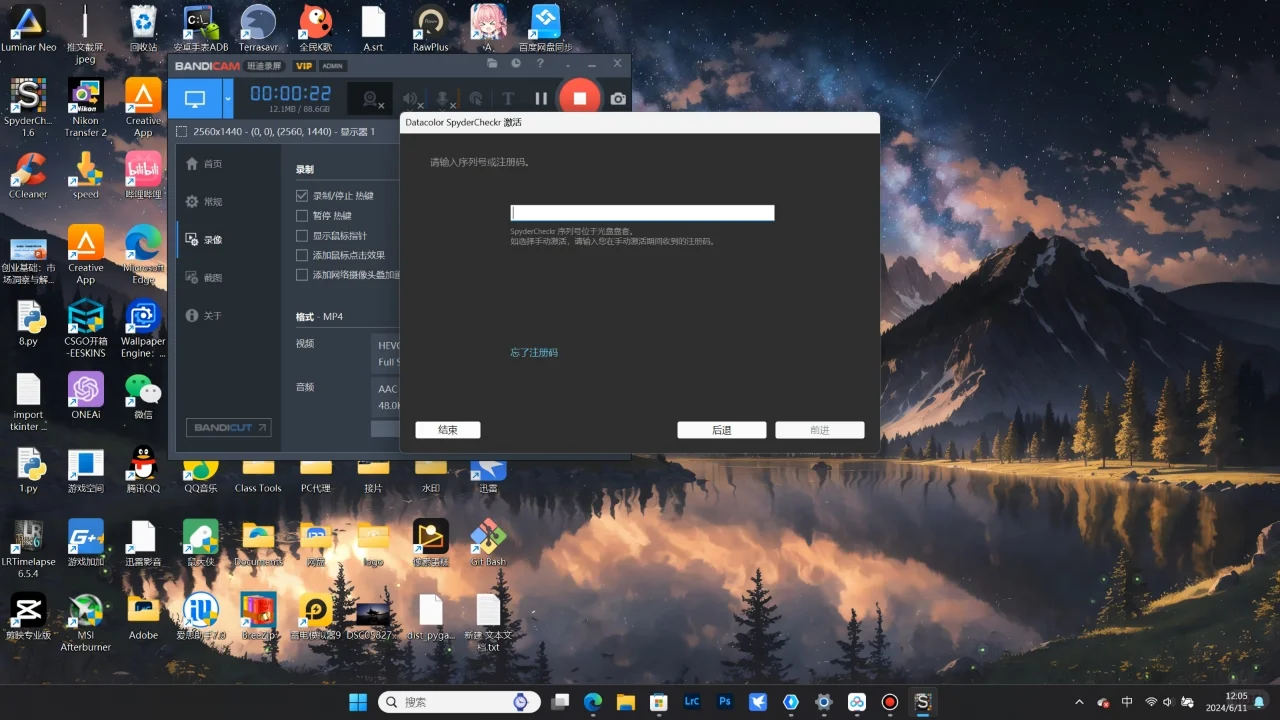Open Photoshop from the taskbar

click(x=726, y=702)
